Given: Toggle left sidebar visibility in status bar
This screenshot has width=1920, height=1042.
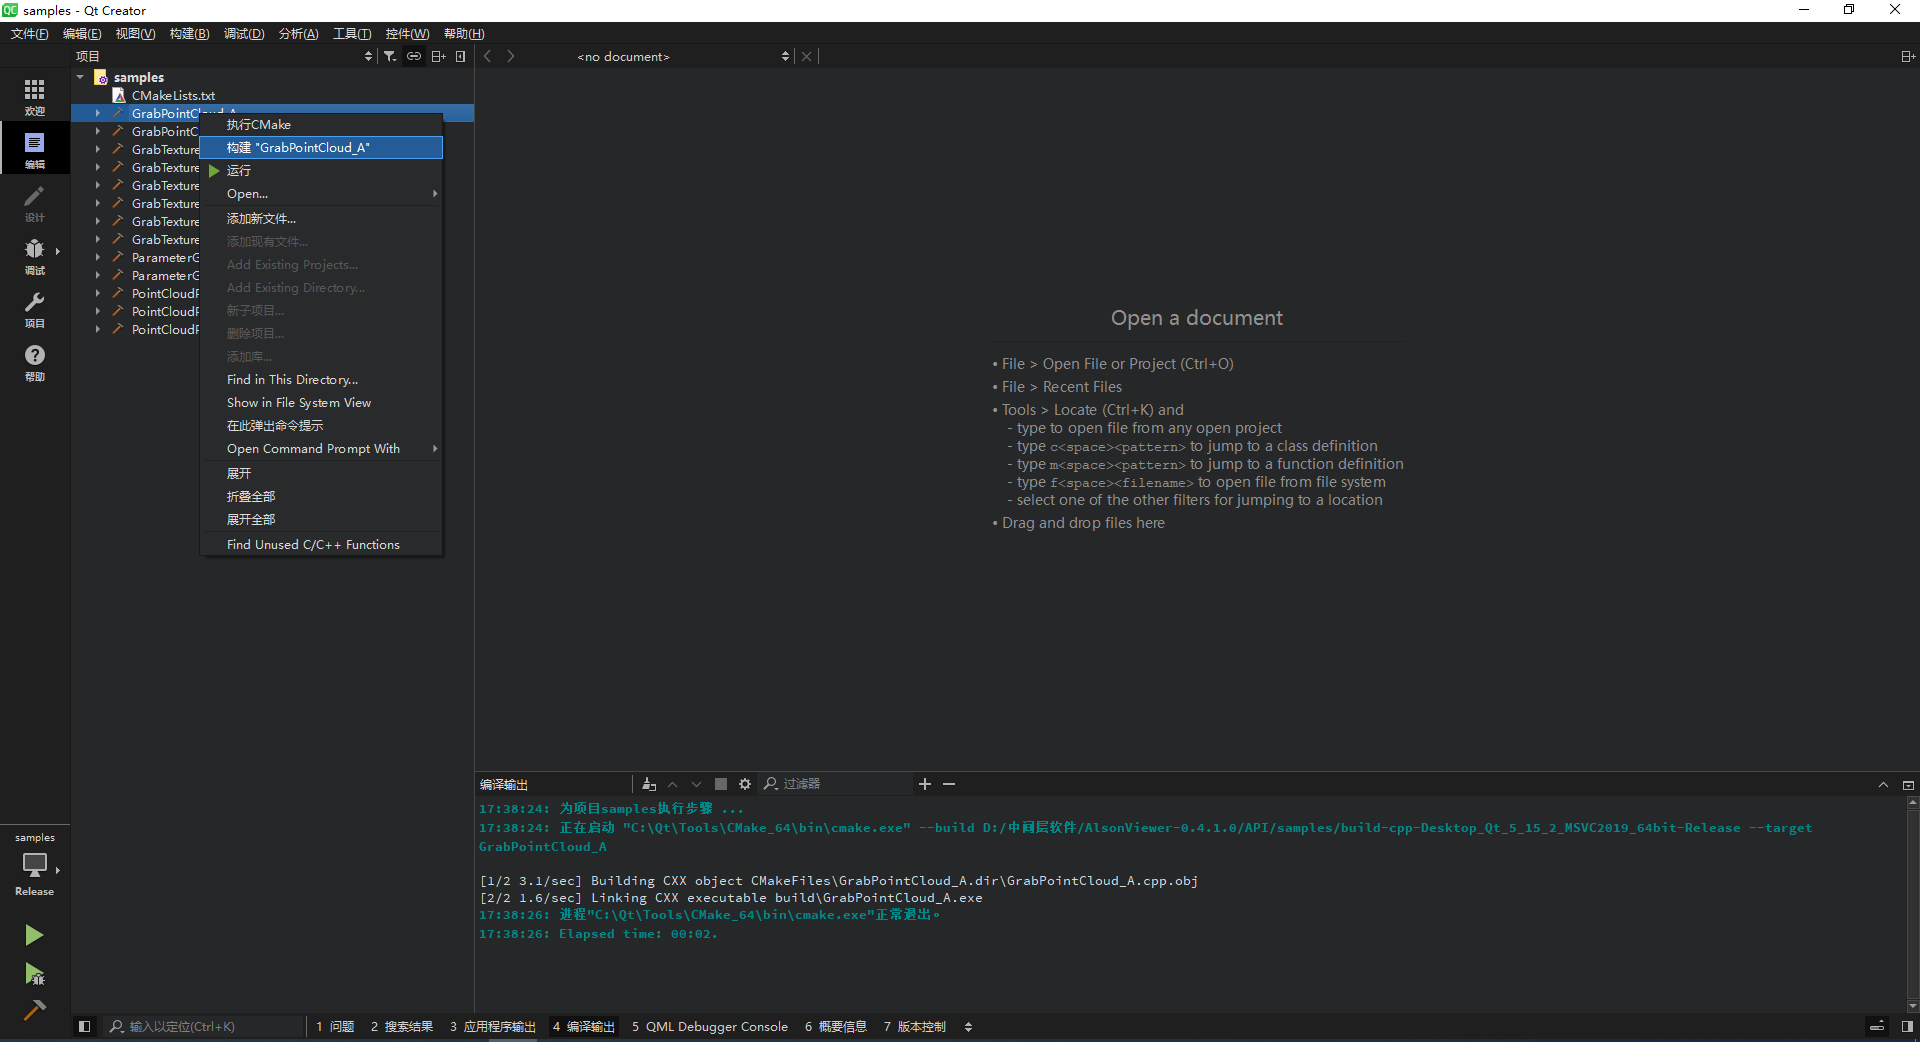Looking at the screenshot, I should click(85, 1026).
